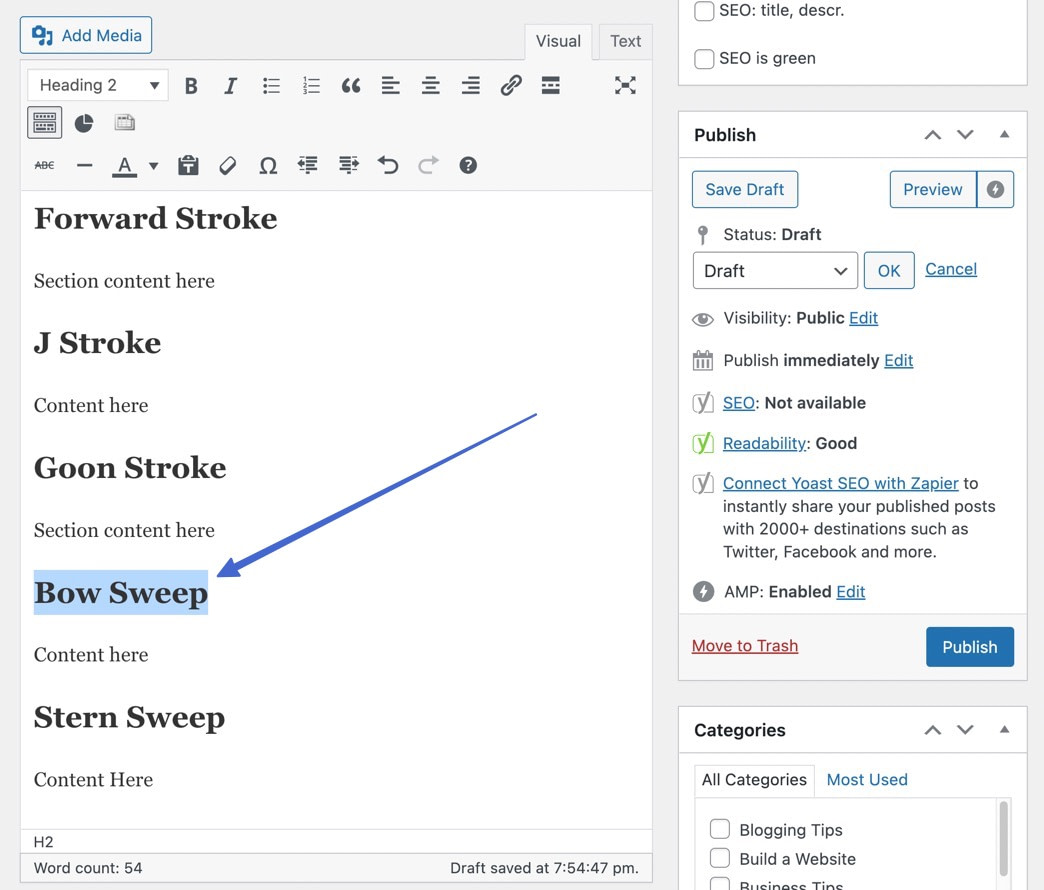1044x890 pixels.
Task: Edit the post visibility setting
Action: tap(865, 318)
